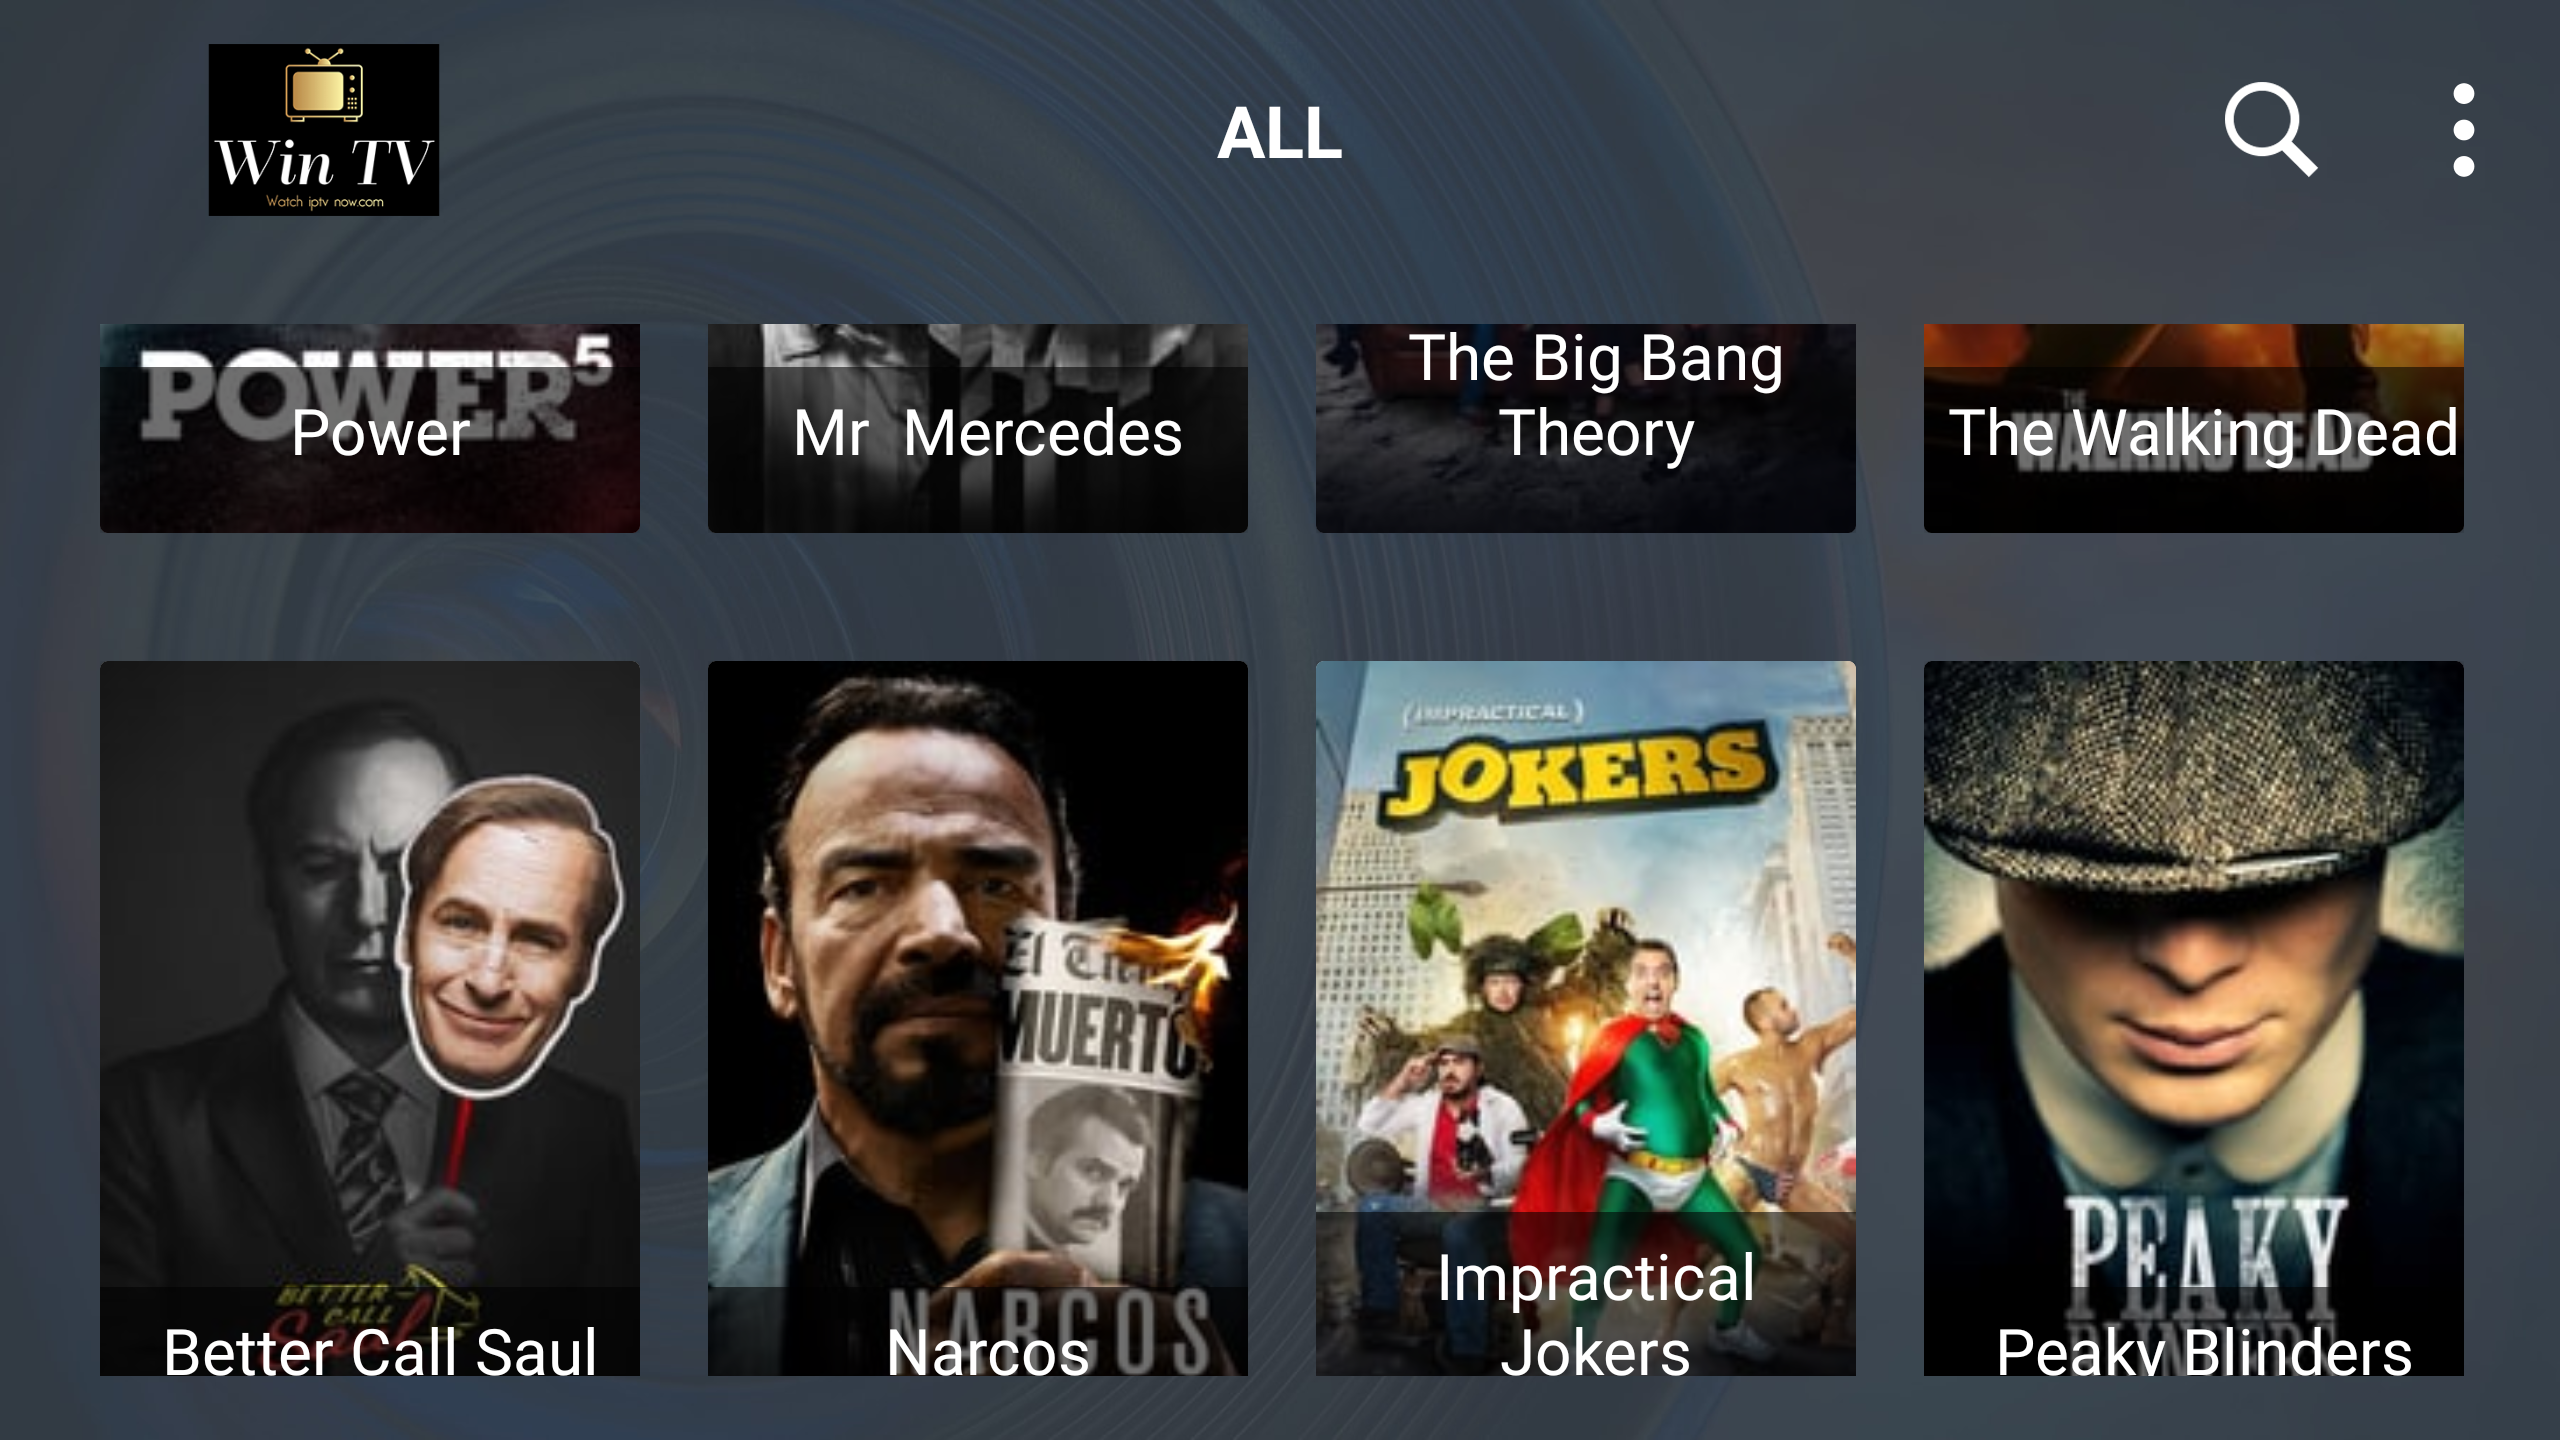Tap the burning newspaper on Narcos poster
The width and height of the screenshot is (2560, 1440).
1110,1090
